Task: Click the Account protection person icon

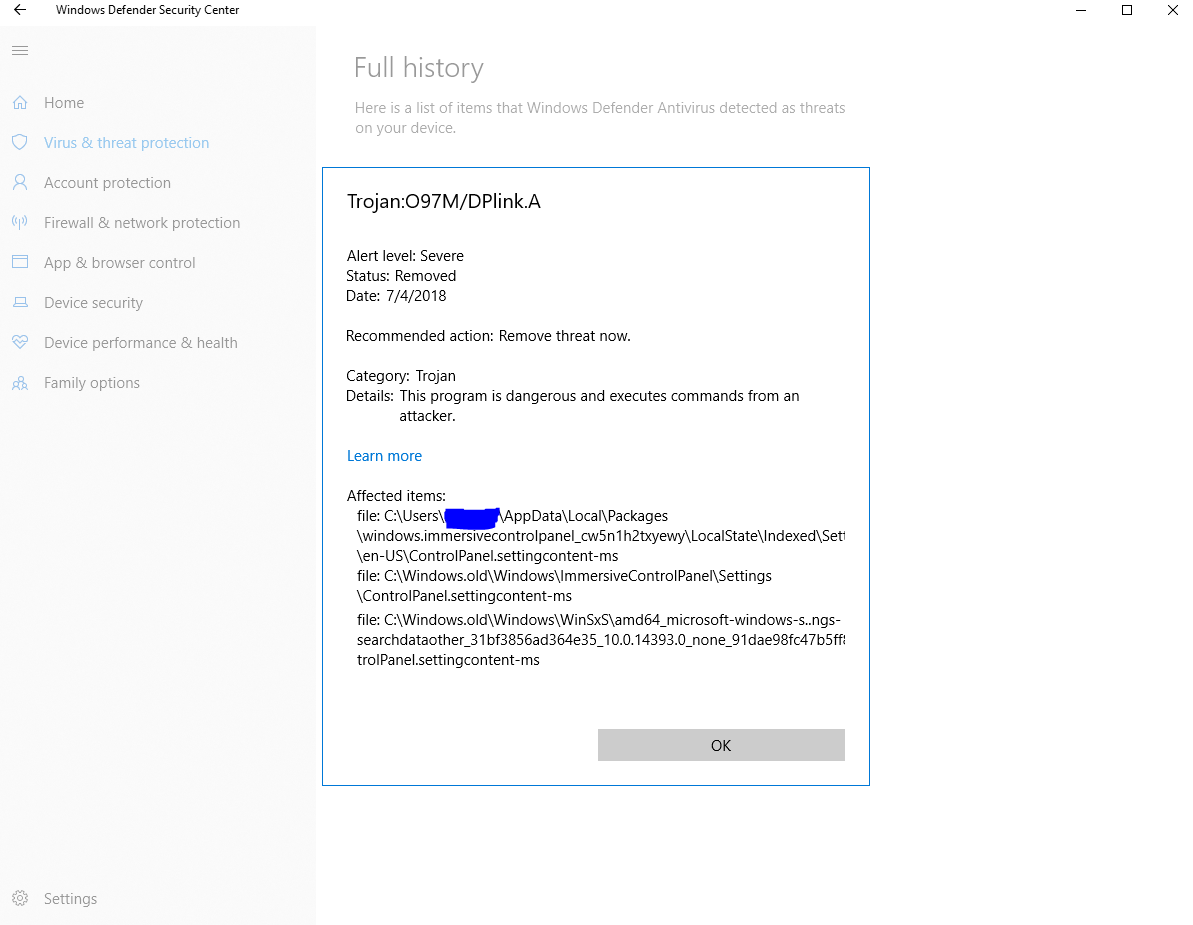Action: click(21, 183)
